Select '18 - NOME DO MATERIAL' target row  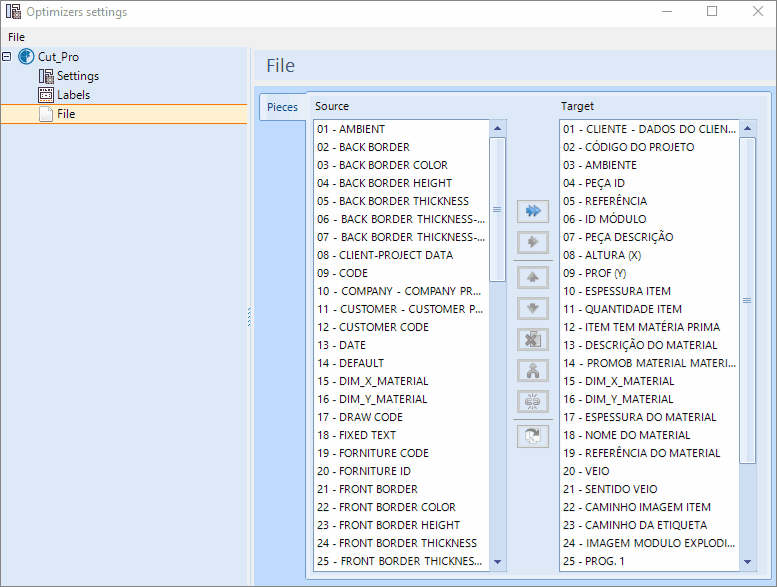point(650,435)
